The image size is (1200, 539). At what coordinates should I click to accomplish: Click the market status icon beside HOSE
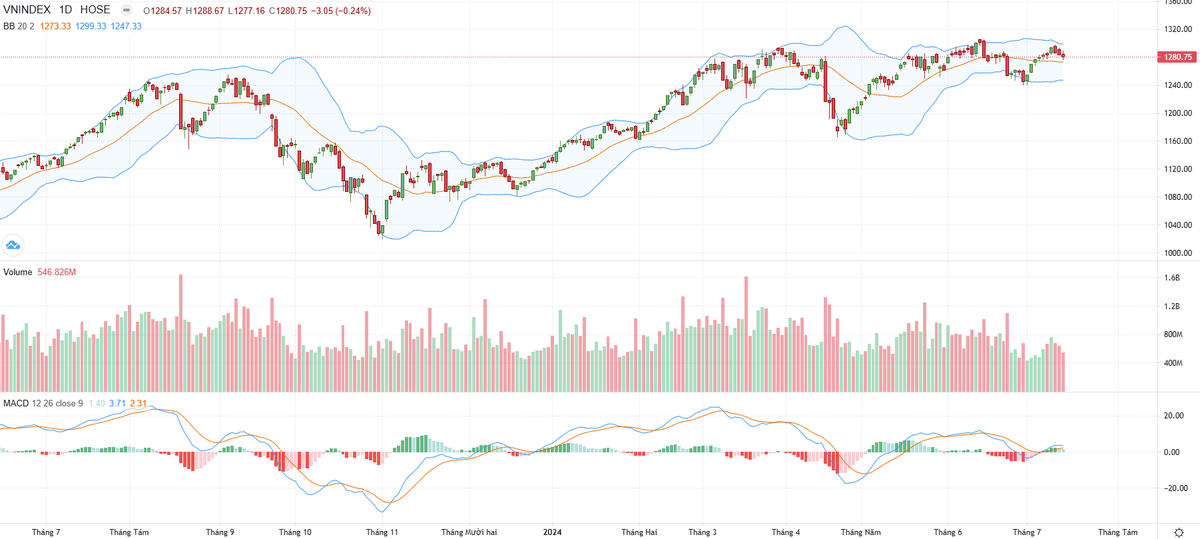pos(126,10)
